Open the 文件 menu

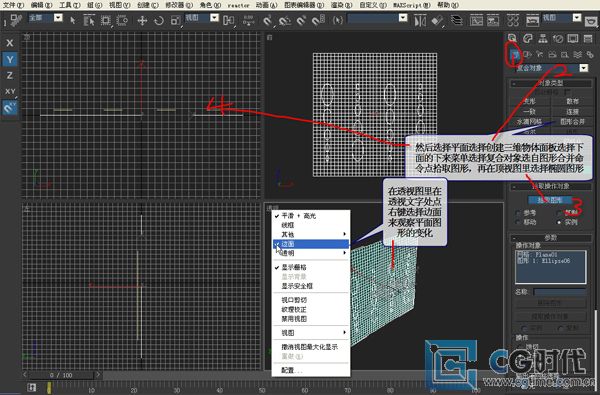13,5
